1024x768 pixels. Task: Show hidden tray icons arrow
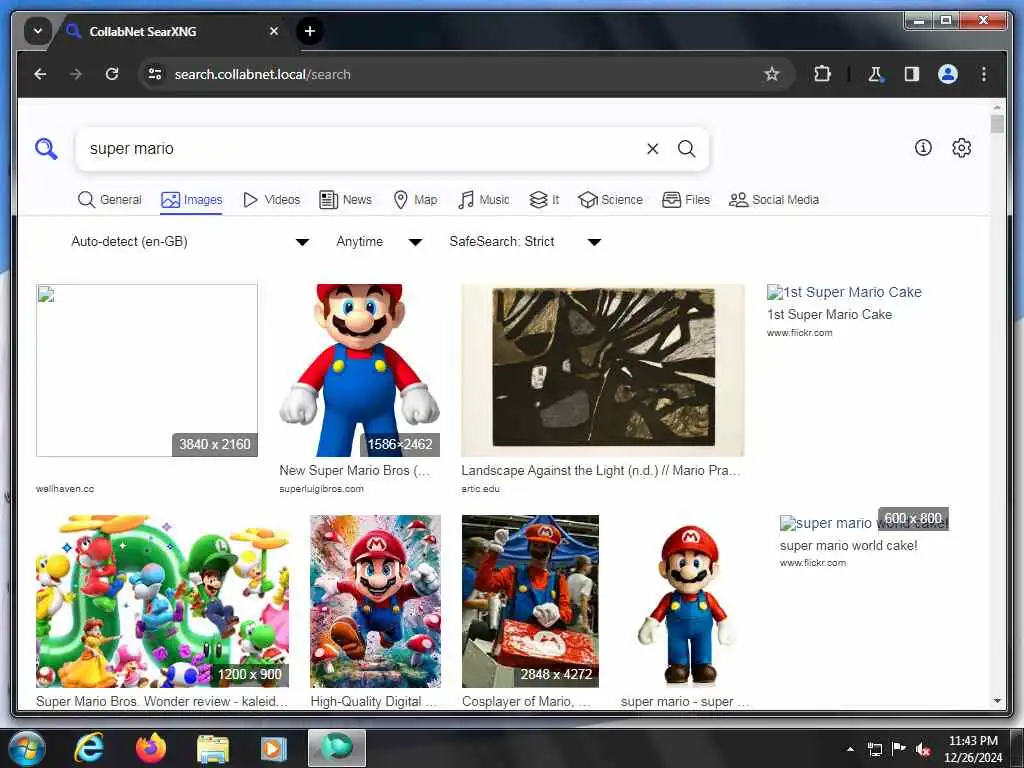point(850,750)
